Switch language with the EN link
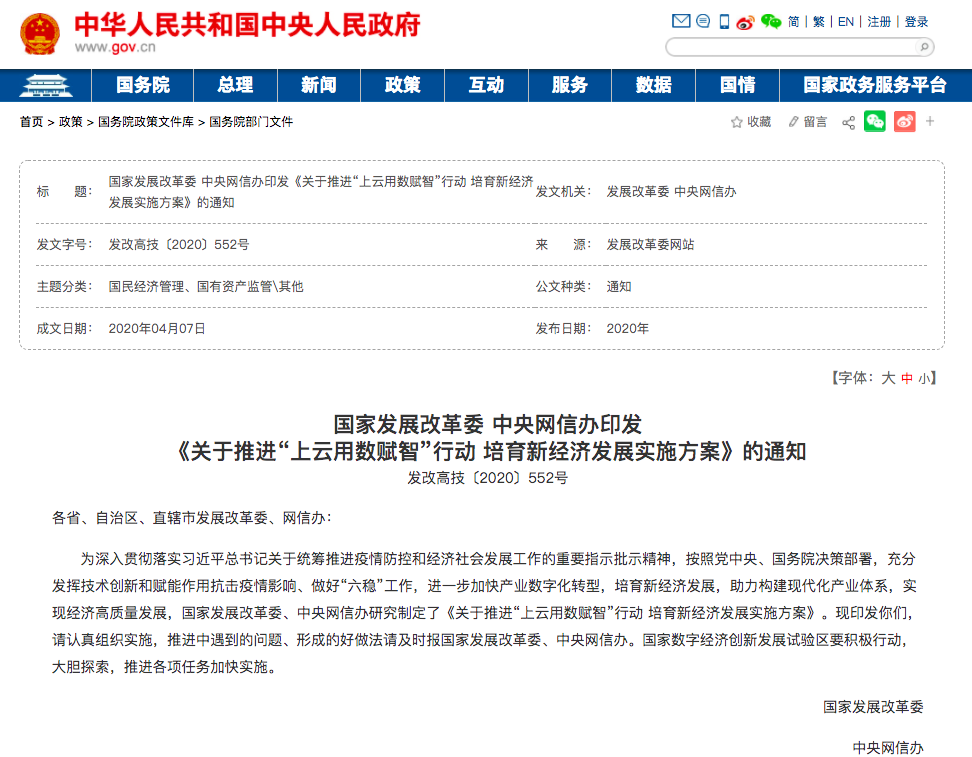The image size is (972, 757). click(x=846, y=21)
